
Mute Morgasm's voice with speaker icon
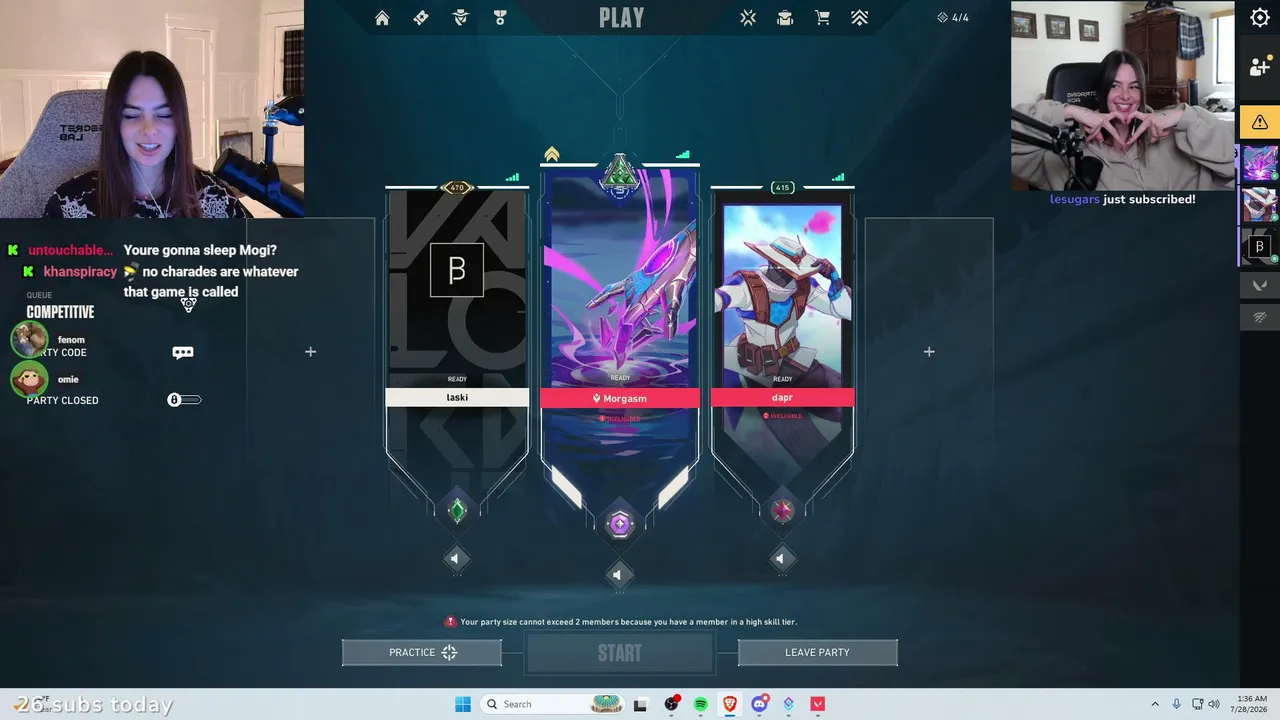(617, 574)
